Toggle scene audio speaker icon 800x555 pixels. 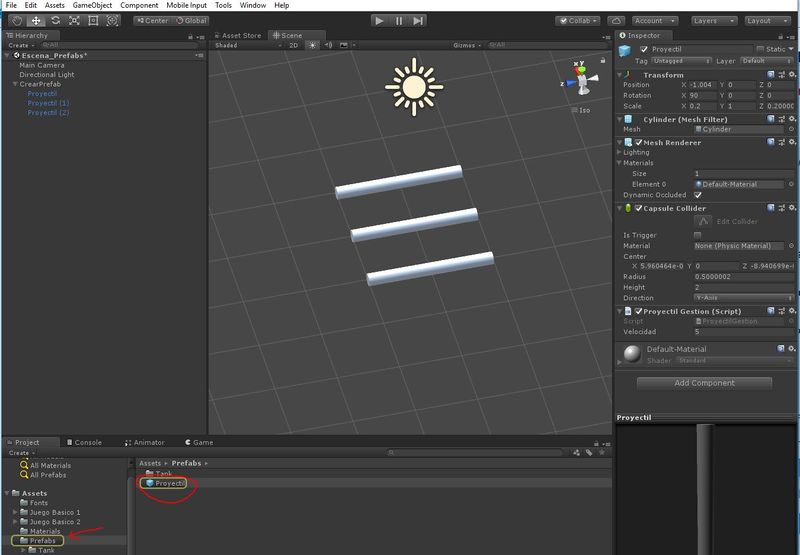329,45
